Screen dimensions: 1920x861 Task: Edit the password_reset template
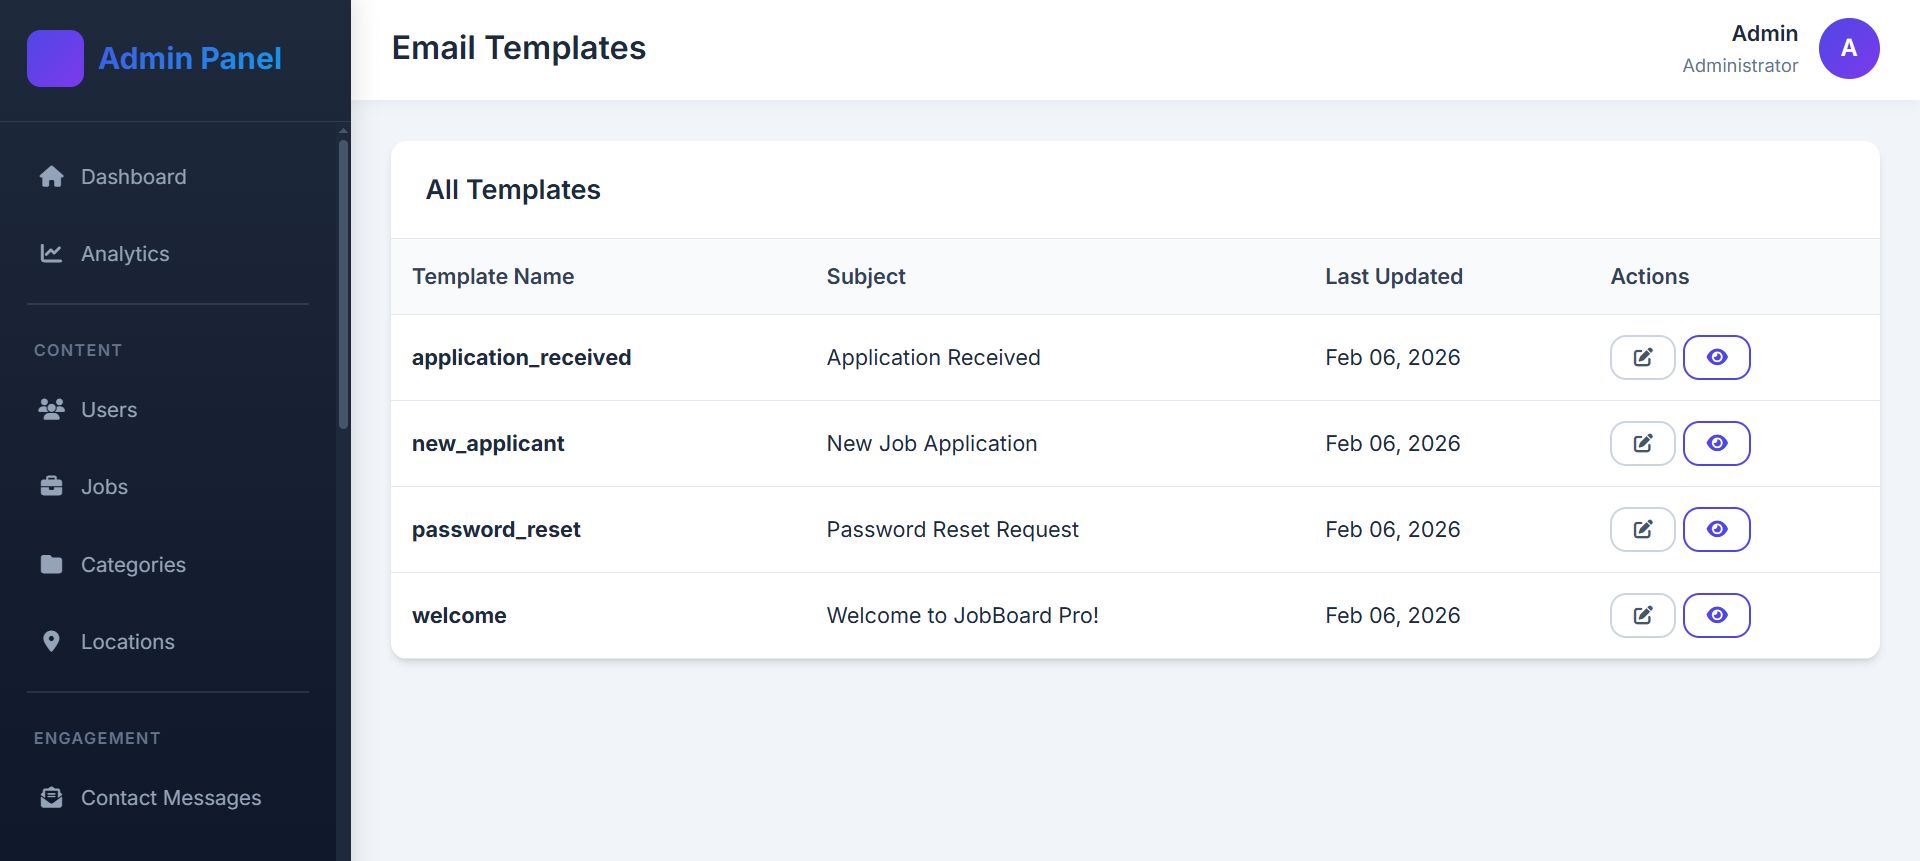tap(1642, 530)
